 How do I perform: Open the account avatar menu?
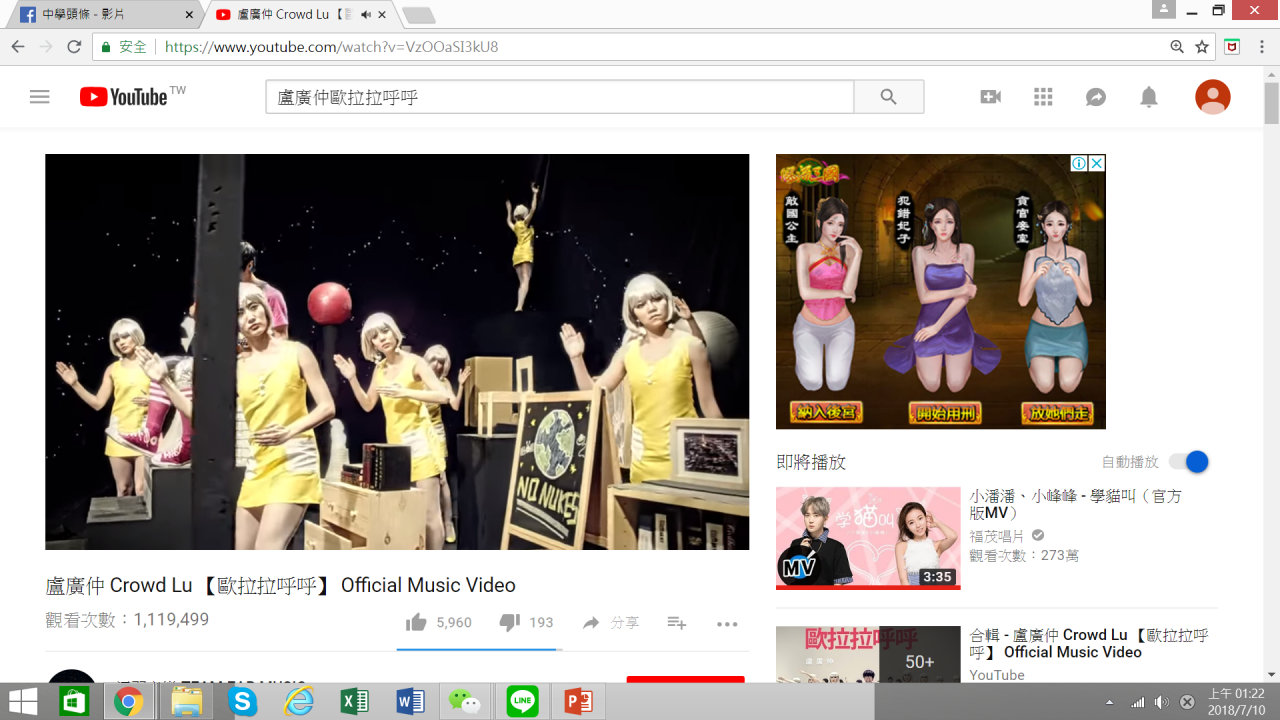point(1213,97)
